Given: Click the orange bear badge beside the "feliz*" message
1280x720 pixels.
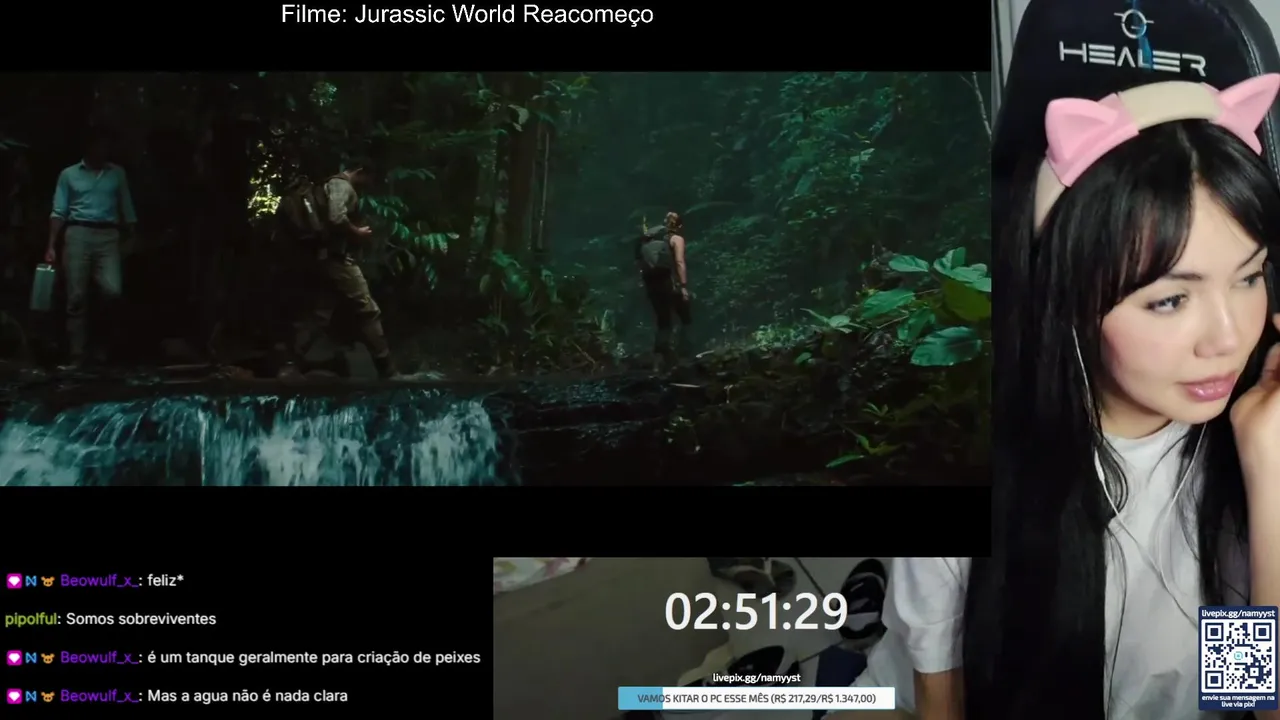Looking at the screenshot, I should tap(47, 581).
